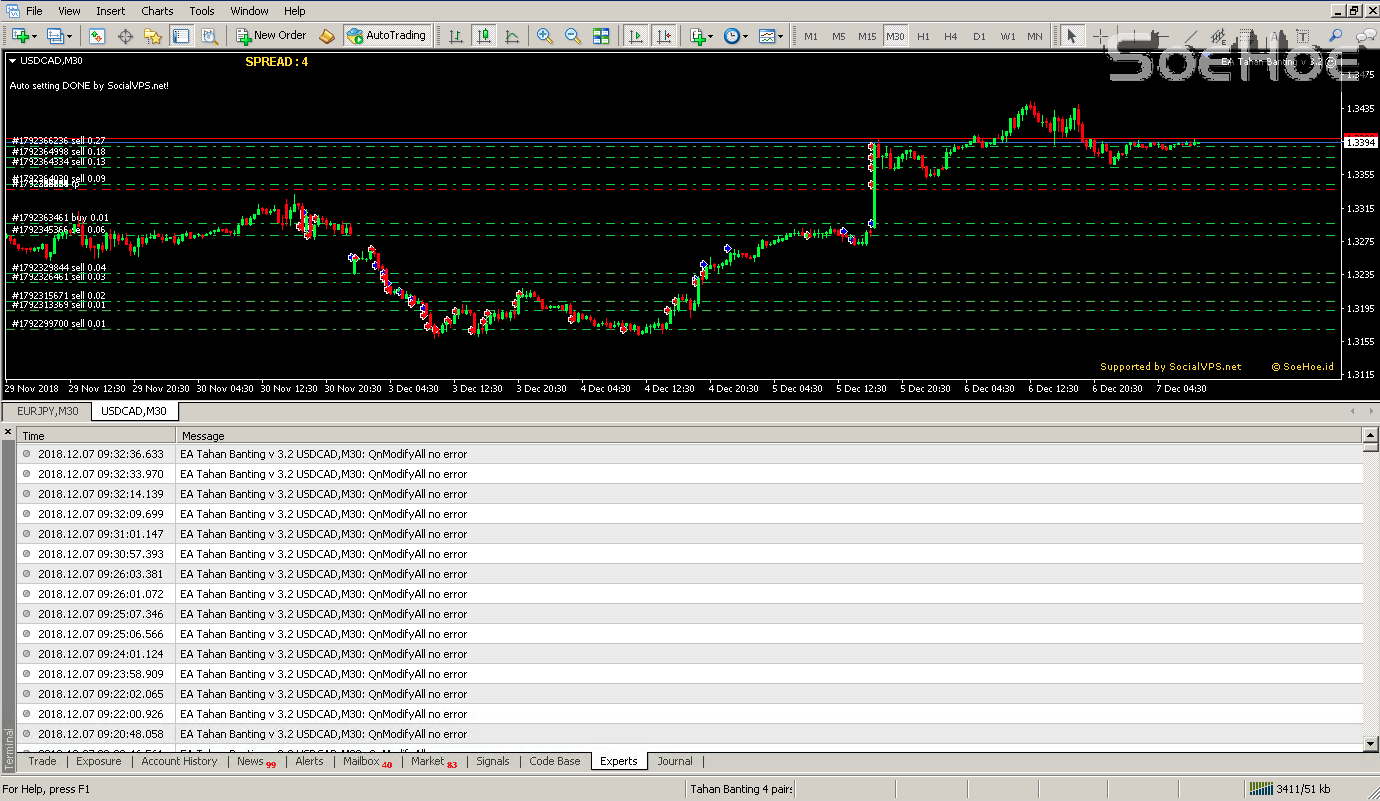Zoom in on the chart
This screenshot has height=801, width=1380.
point(546,35)
